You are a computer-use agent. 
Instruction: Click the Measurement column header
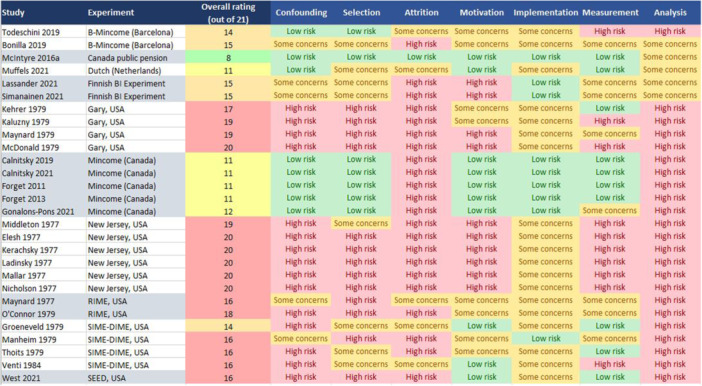tap(610, 13)
